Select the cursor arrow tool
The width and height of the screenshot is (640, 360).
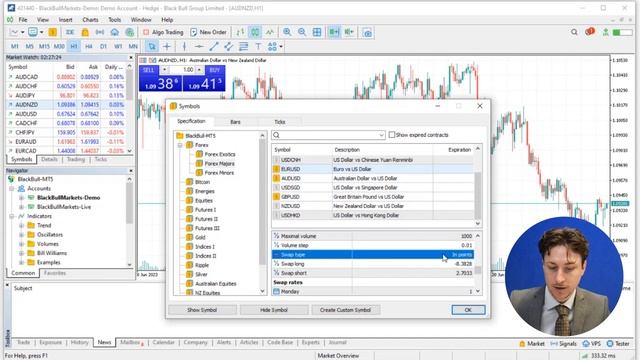pos(152,47)
